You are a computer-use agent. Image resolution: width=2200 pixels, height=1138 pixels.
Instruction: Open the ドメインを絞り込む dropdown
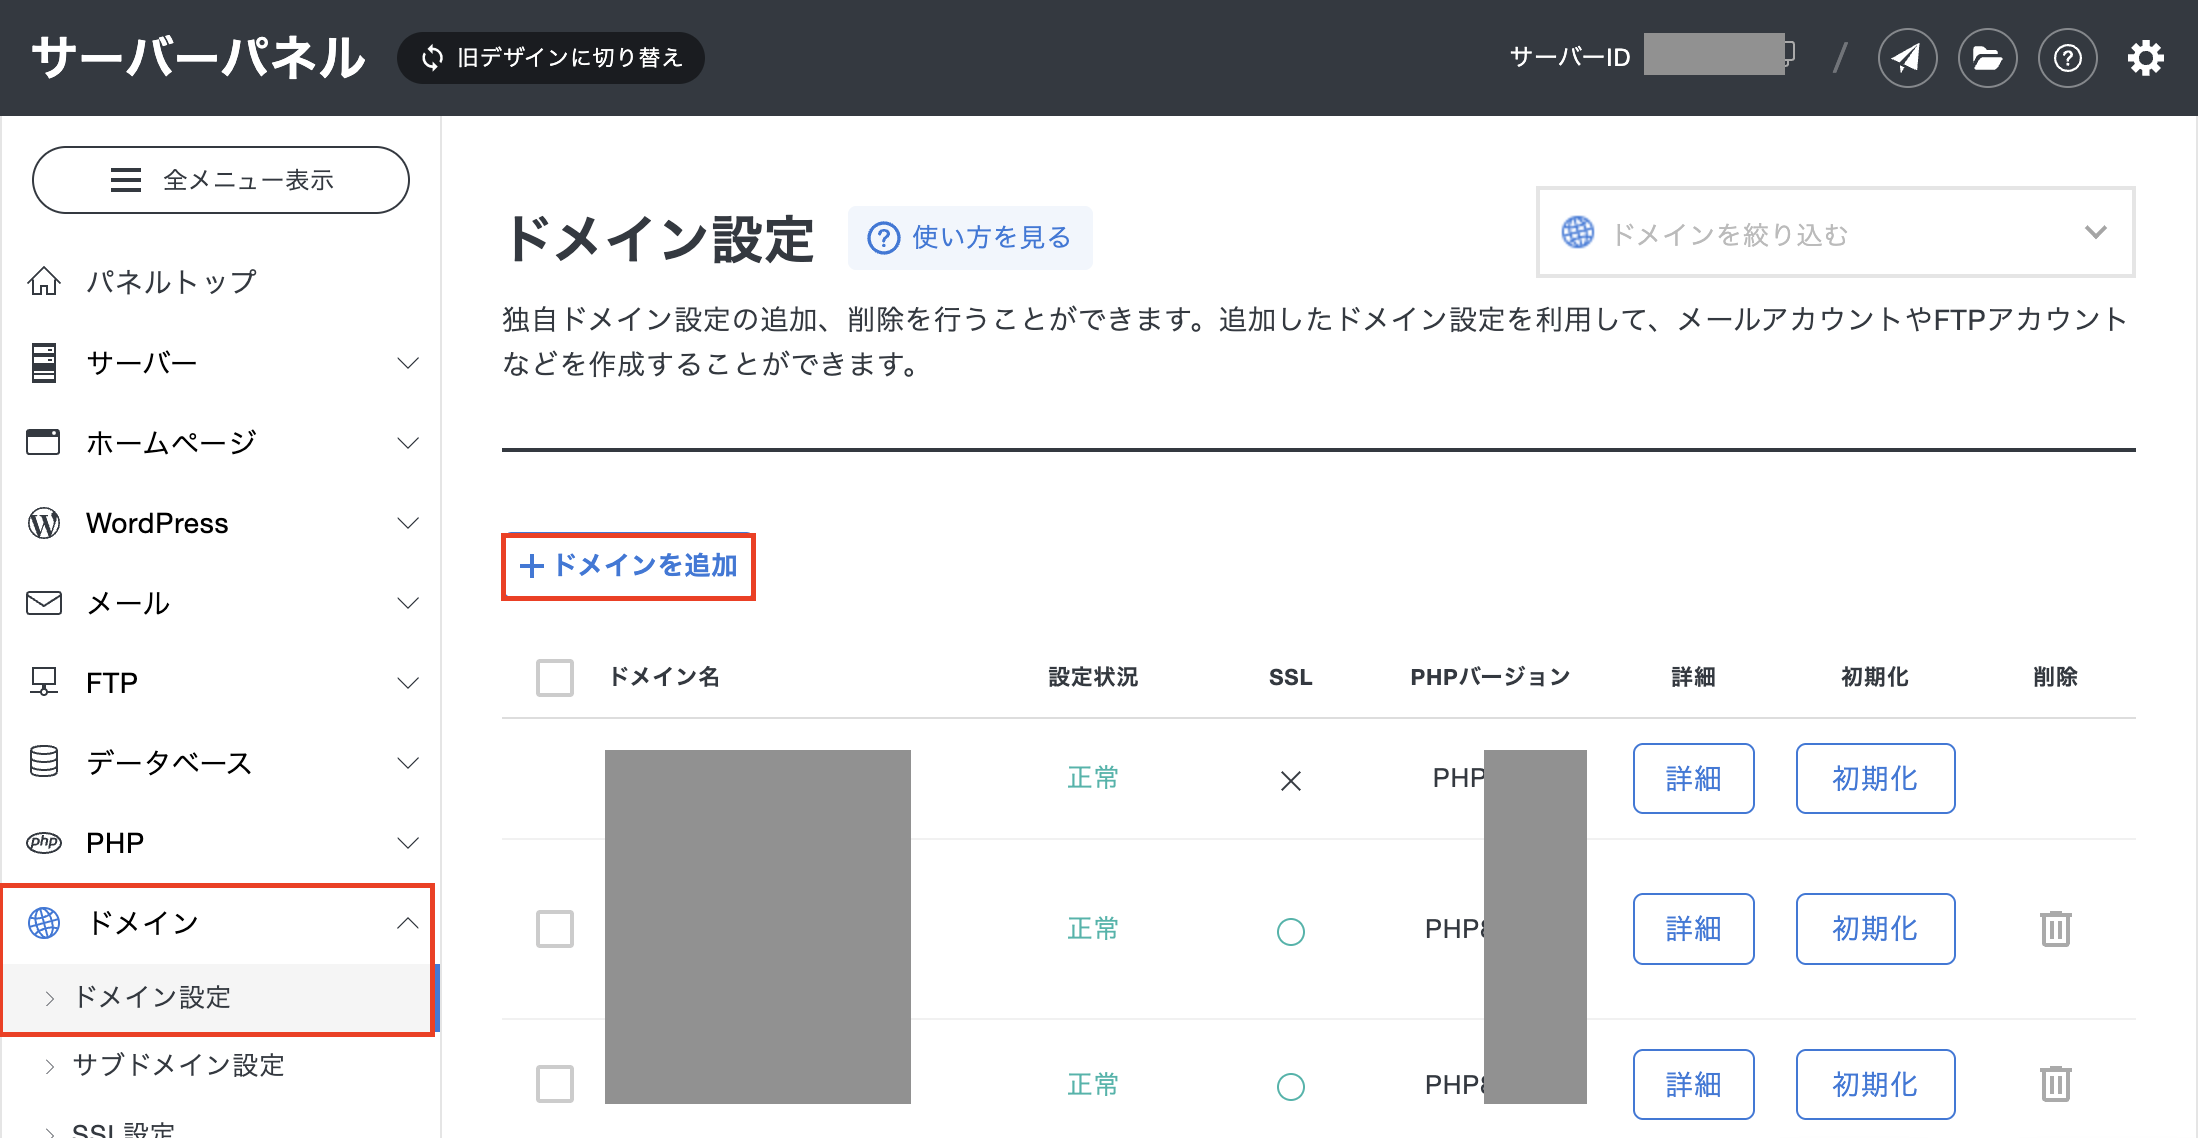pyautogui.click(x=1836, y=232)
